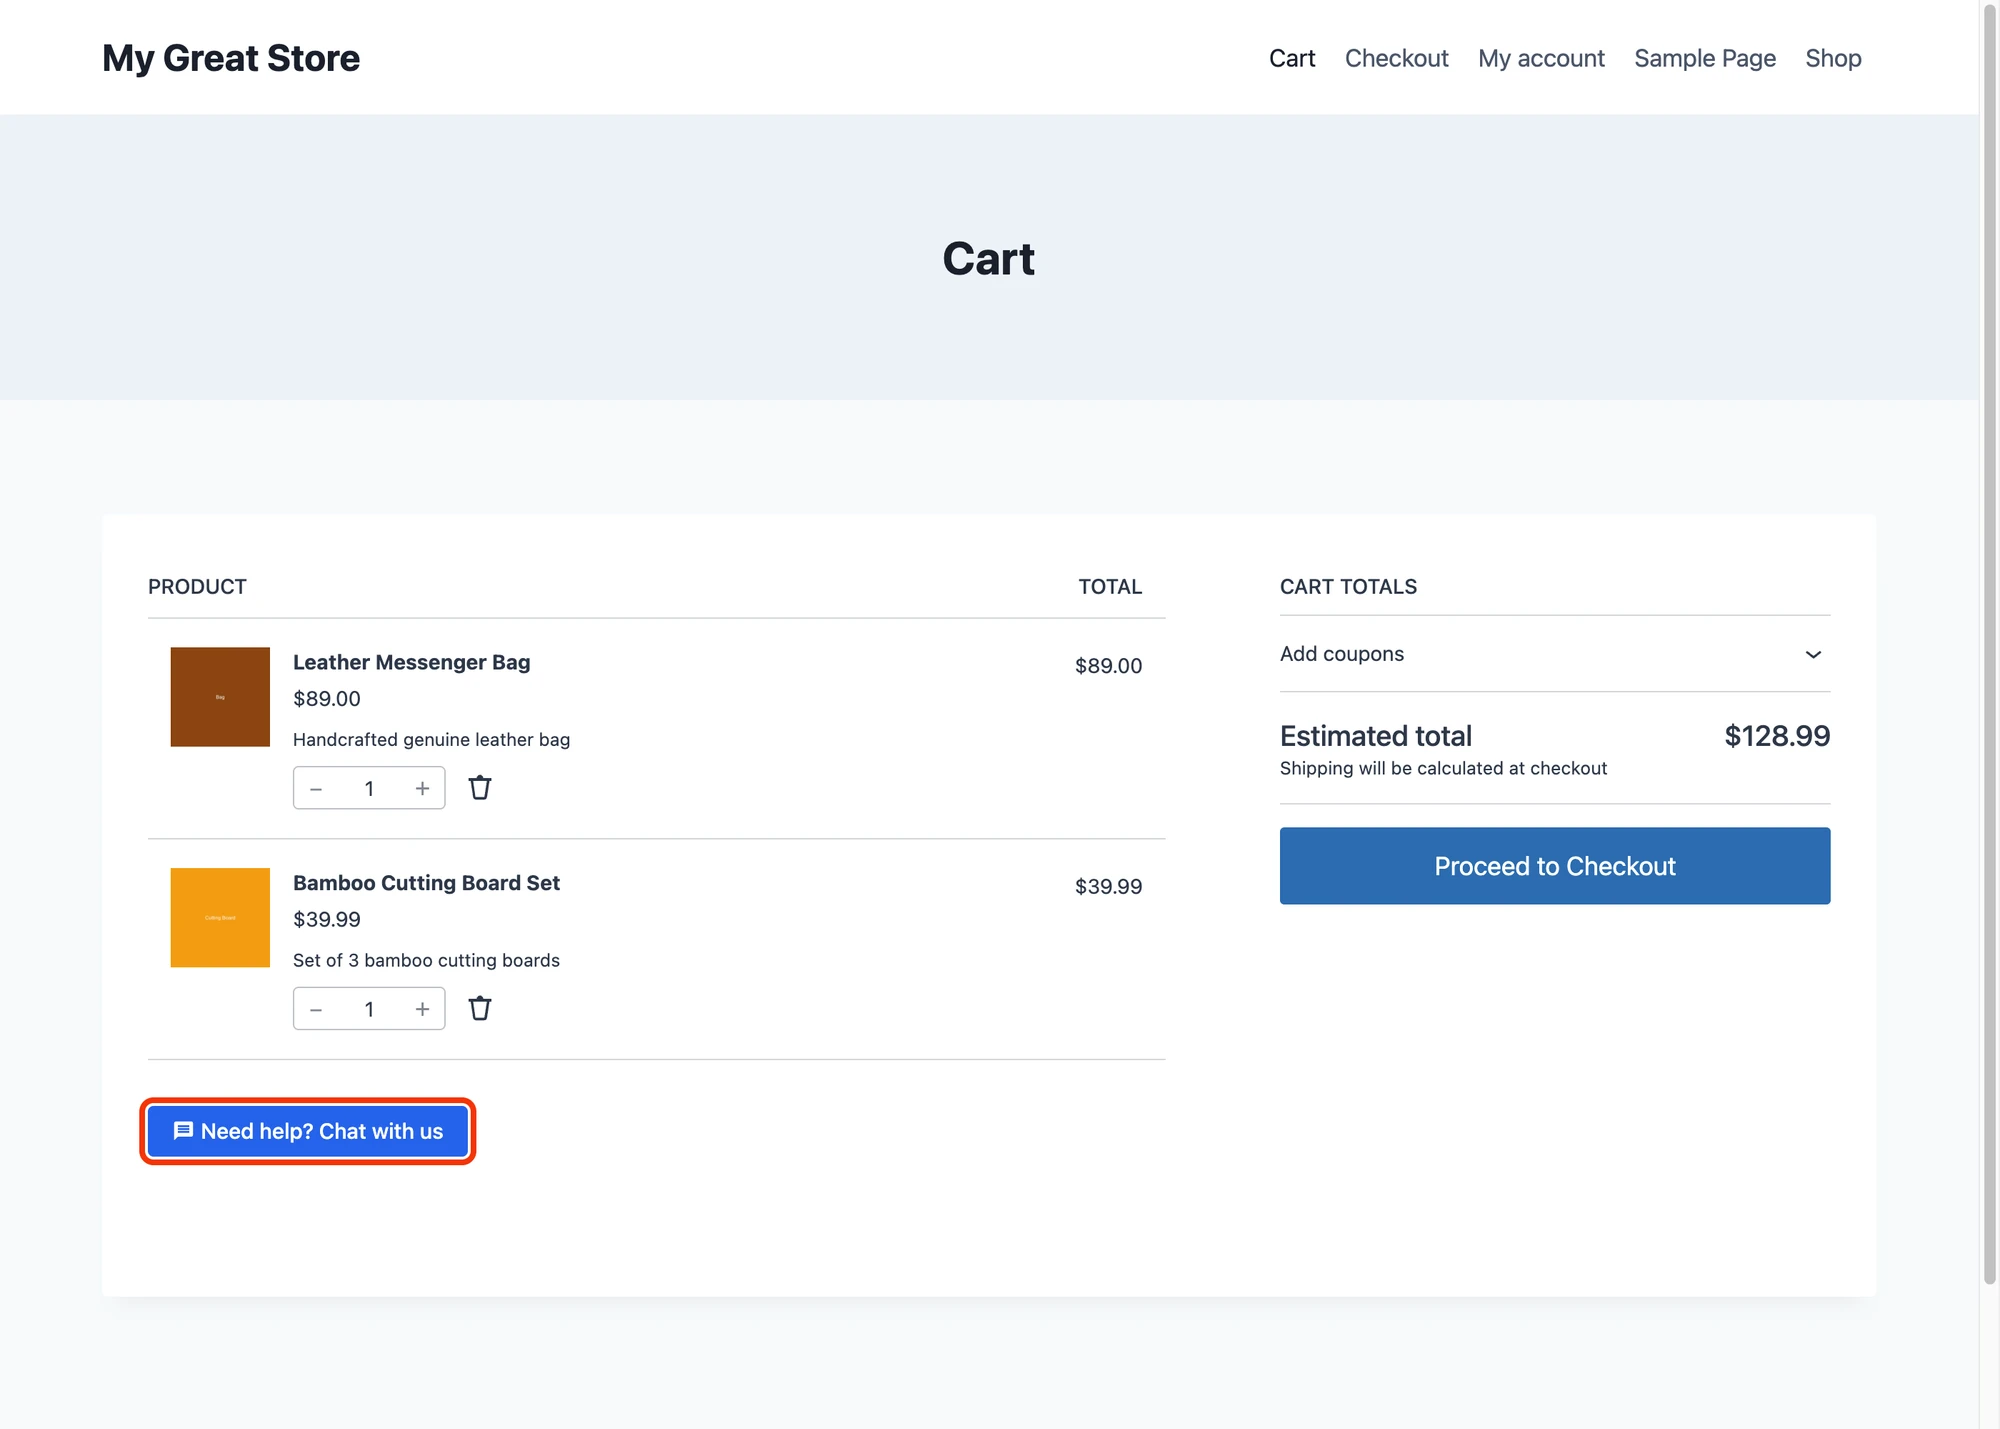Open My account page

1541,58
